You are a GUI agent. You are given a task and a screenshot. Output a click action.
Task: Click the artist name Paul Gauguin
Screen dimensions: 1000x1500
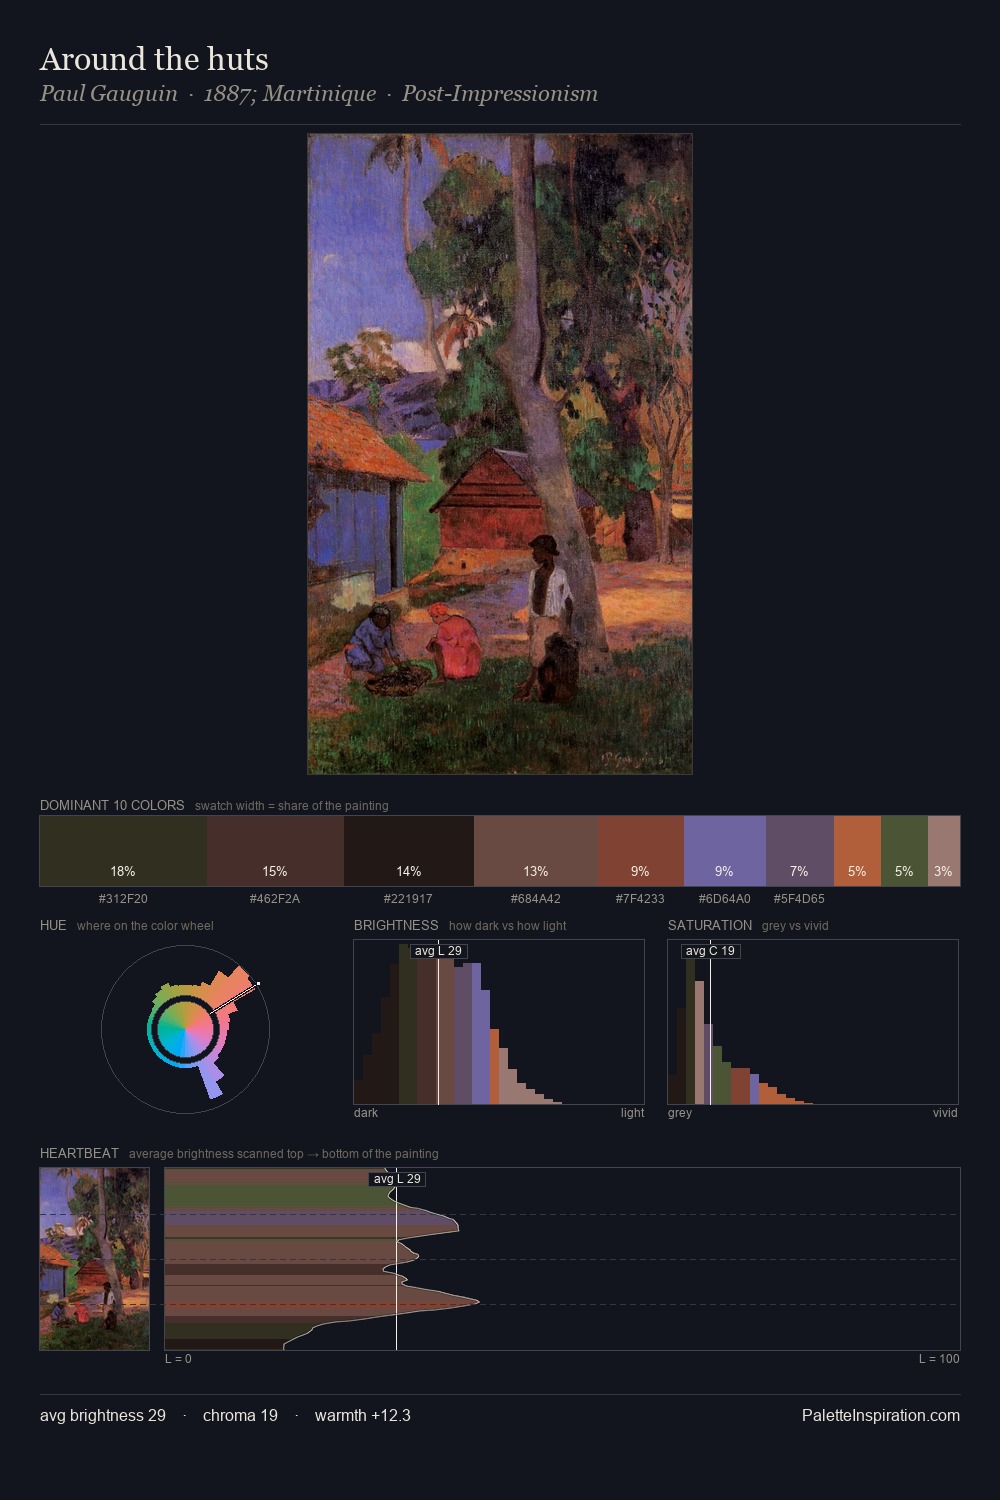pos(109,94)
